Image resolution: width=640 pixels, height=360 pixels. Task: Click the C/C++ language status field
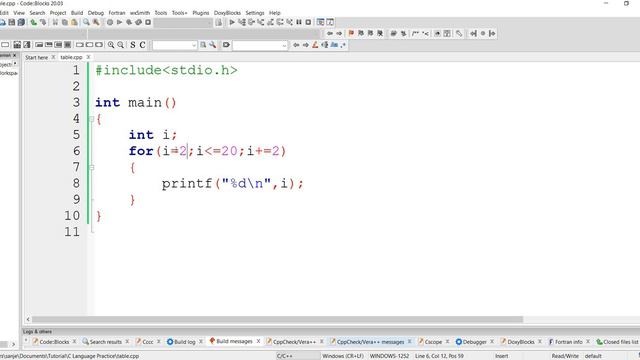[284, 356]
